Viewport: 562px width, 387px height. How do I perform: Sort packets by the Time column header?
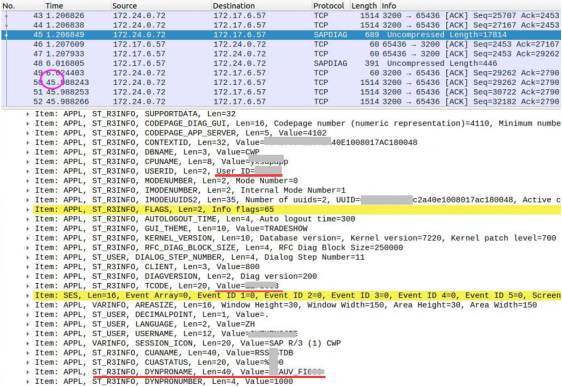coord(54,6)
